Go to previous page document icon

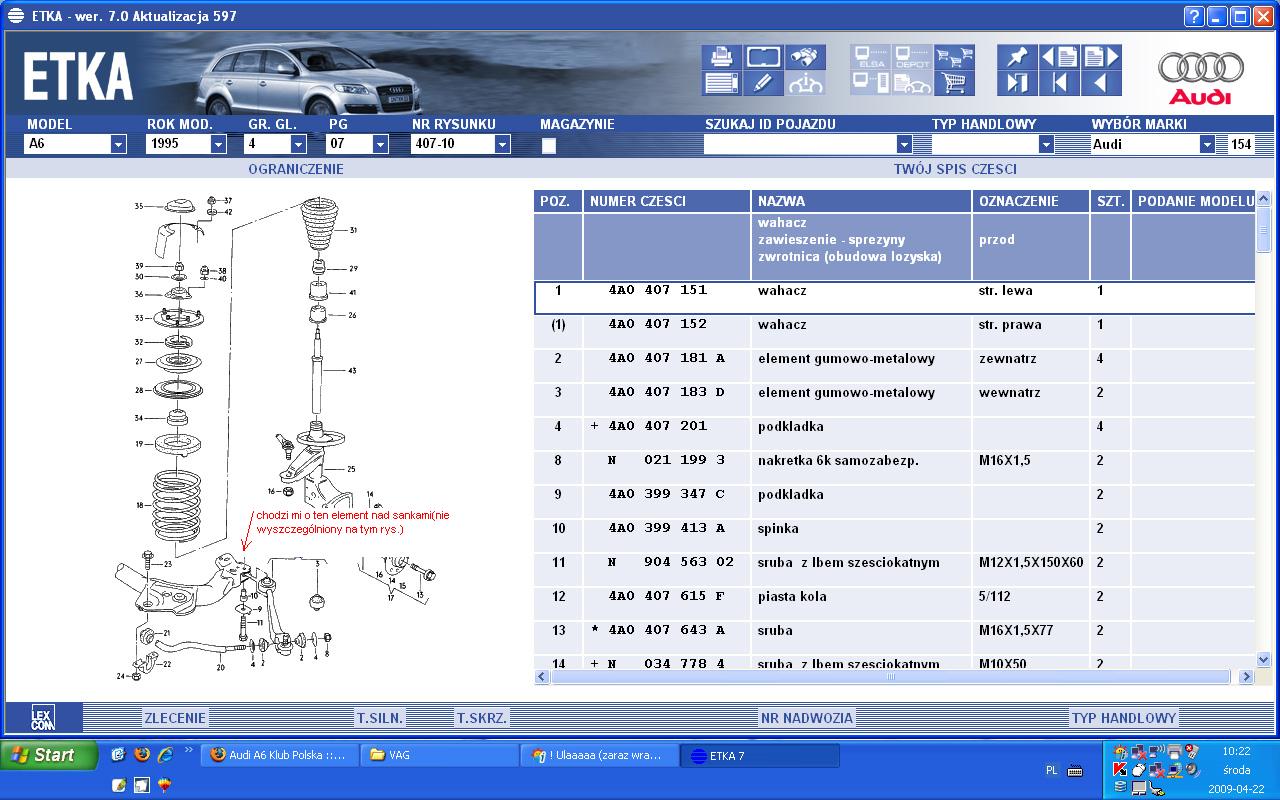[x=1059, y=57]
